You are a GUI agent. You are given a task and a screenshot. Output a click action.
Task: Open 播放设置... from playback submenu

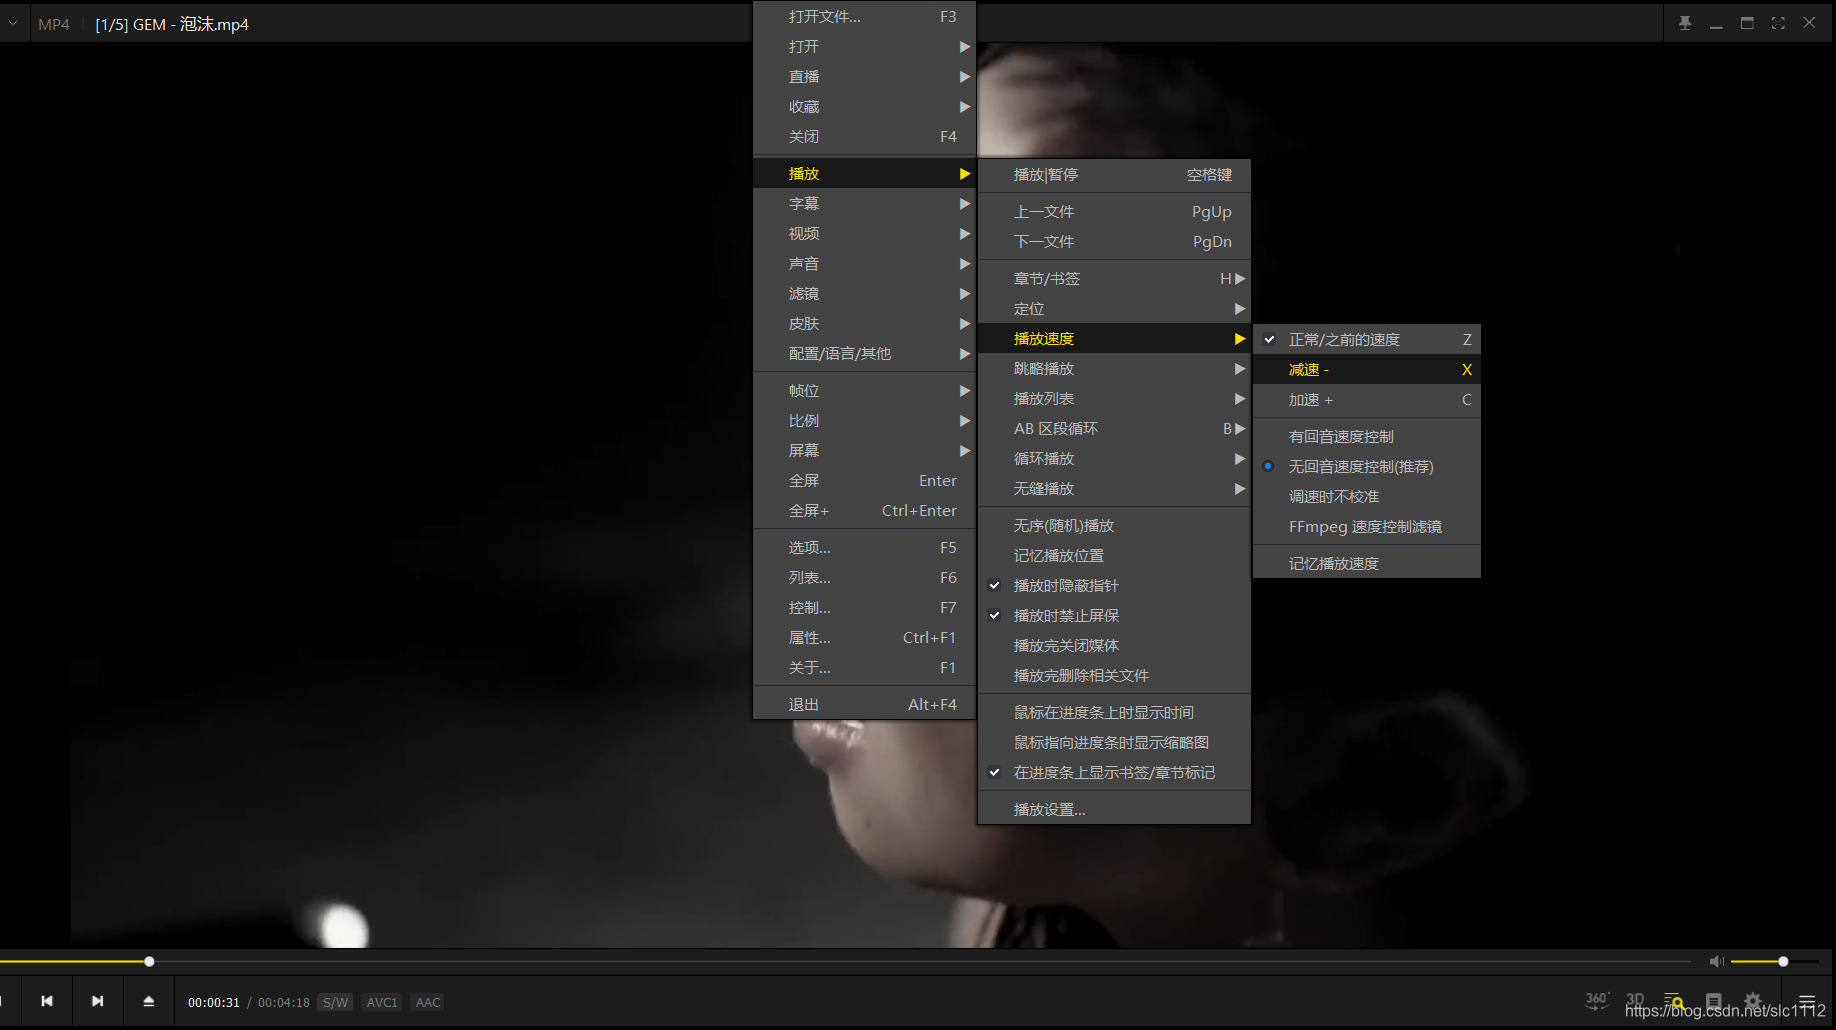point(1114,810)
